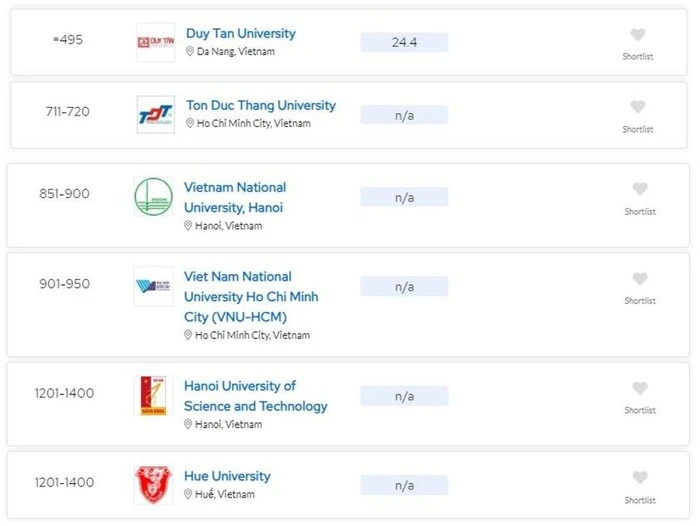The image size is (700, 526).
Task: Heart Hanoi University of Science and Technology
Action: point(640,388)
